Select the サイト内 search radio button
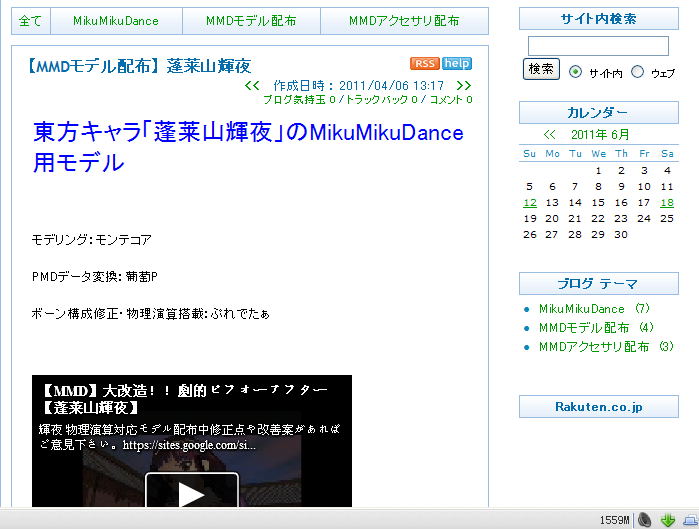 (x=576, y=72)
